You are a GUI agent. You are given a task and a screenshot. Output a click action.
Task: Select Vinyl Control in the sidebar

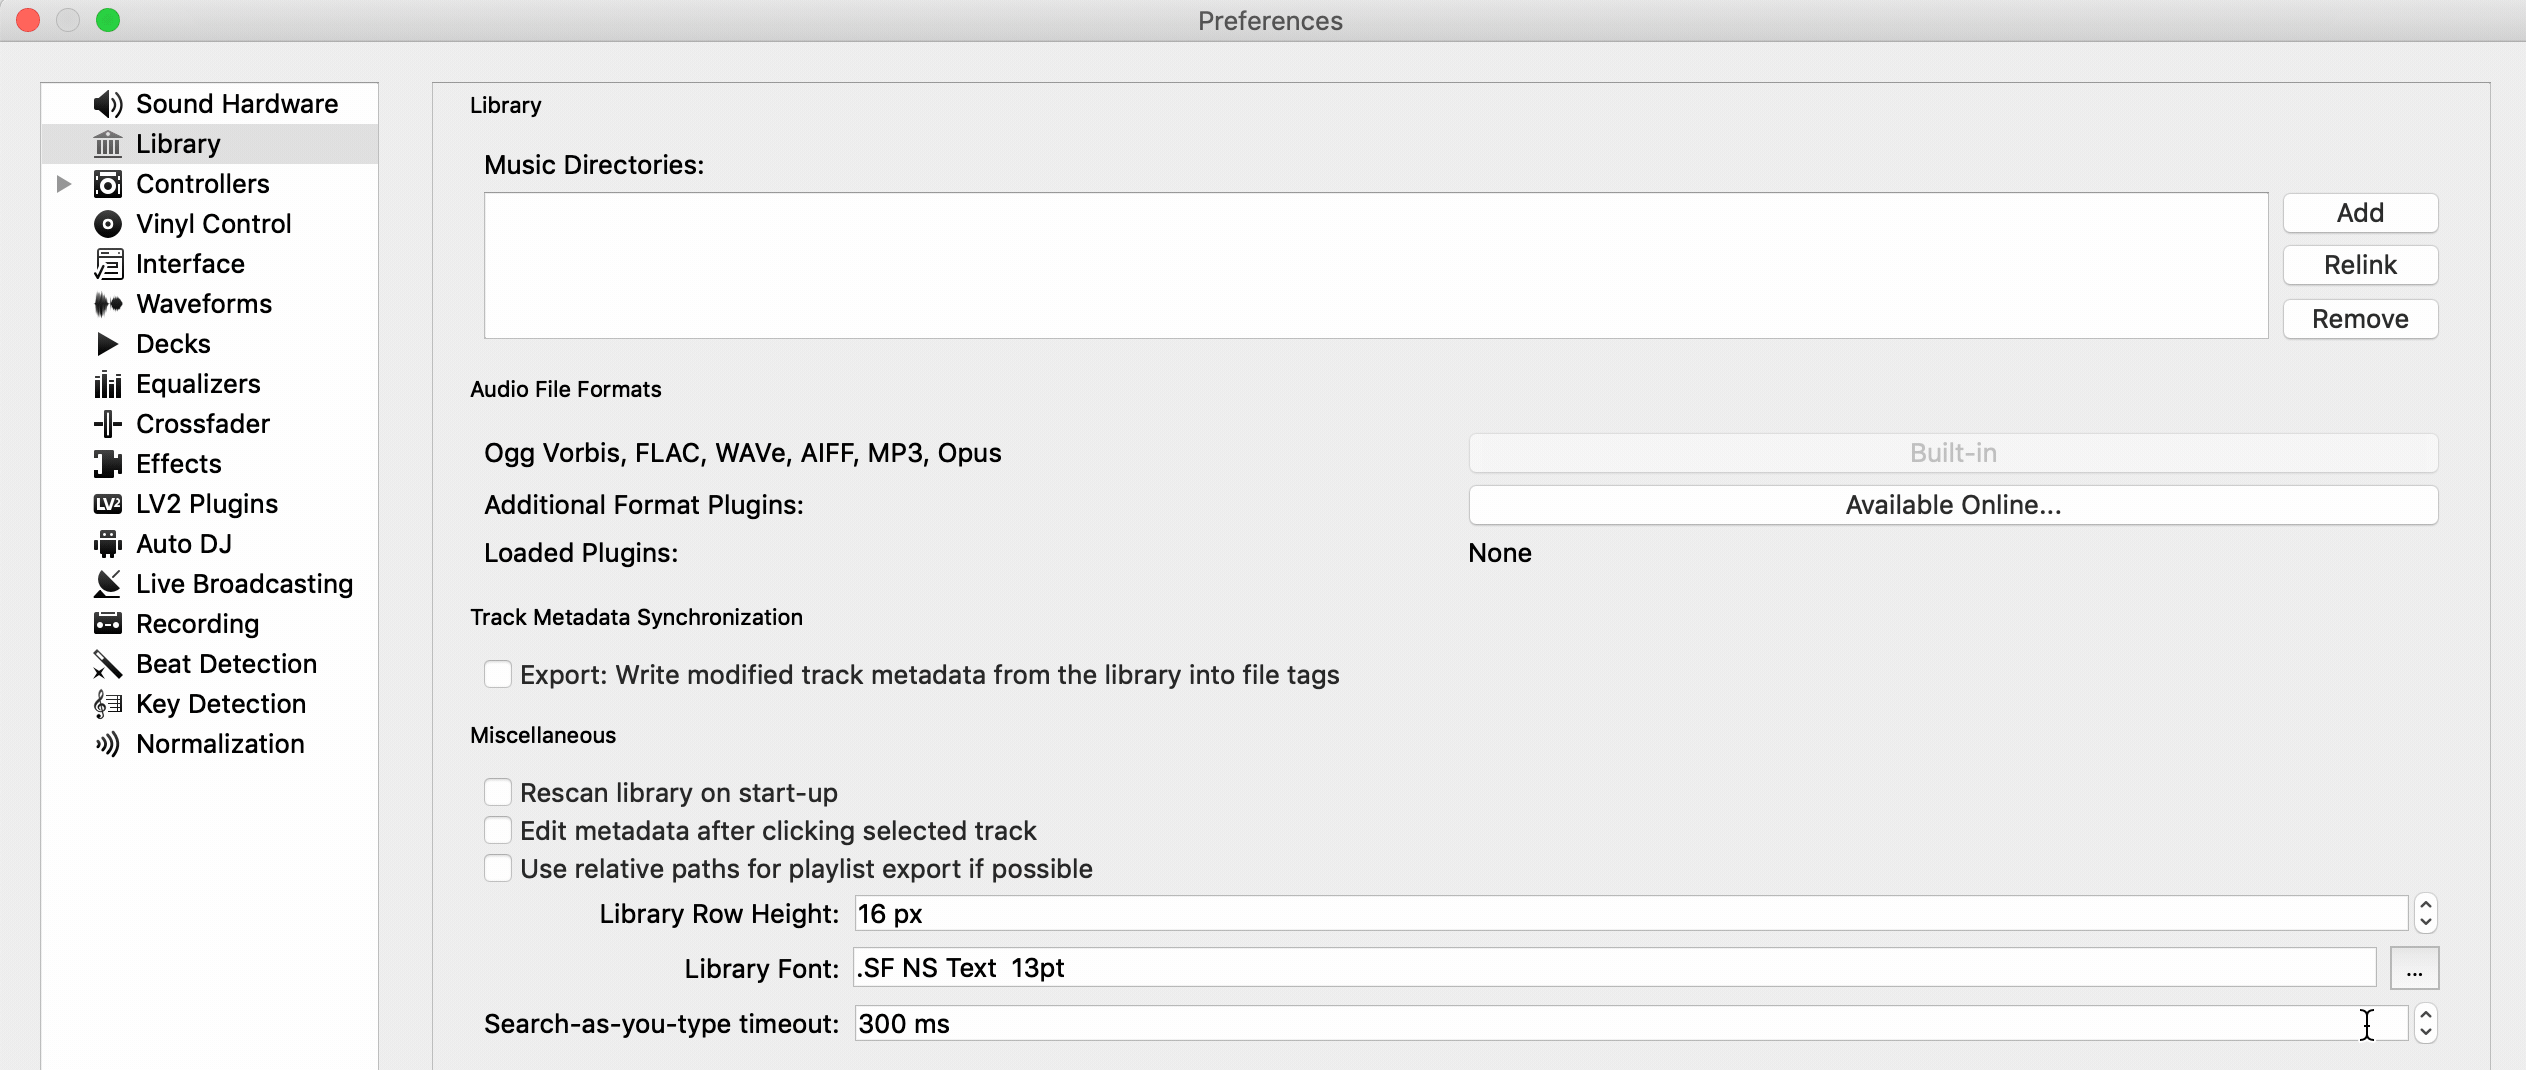pos(214,224)
